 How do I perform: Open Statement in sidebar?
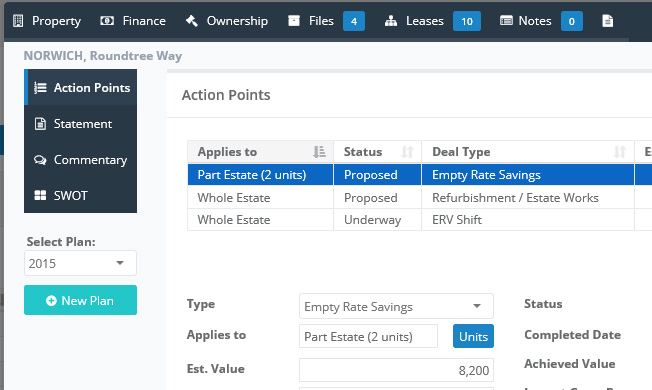pos(81,123)
